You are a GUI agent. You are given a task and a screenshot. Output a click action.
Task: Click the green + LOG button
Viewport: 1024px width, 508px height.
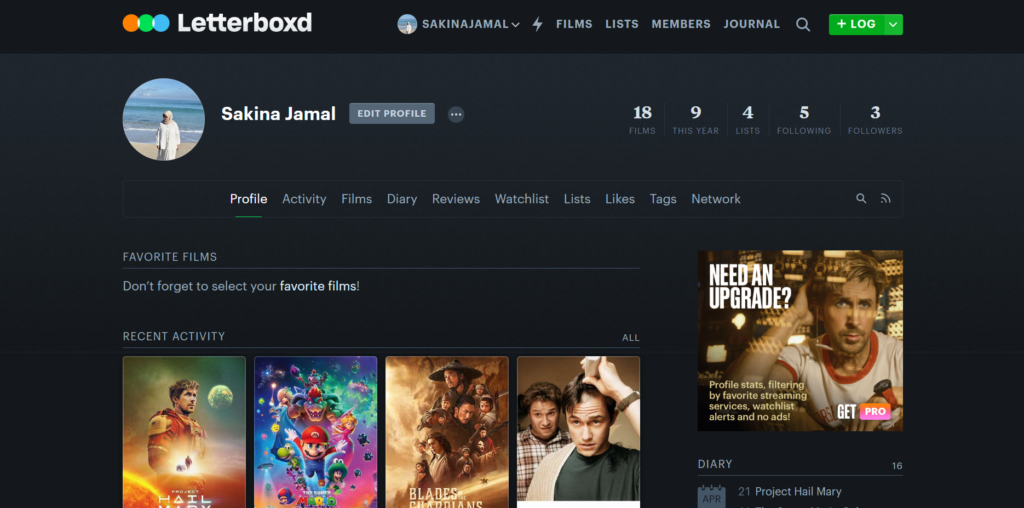pyautogui.click(x=856, y=24)
